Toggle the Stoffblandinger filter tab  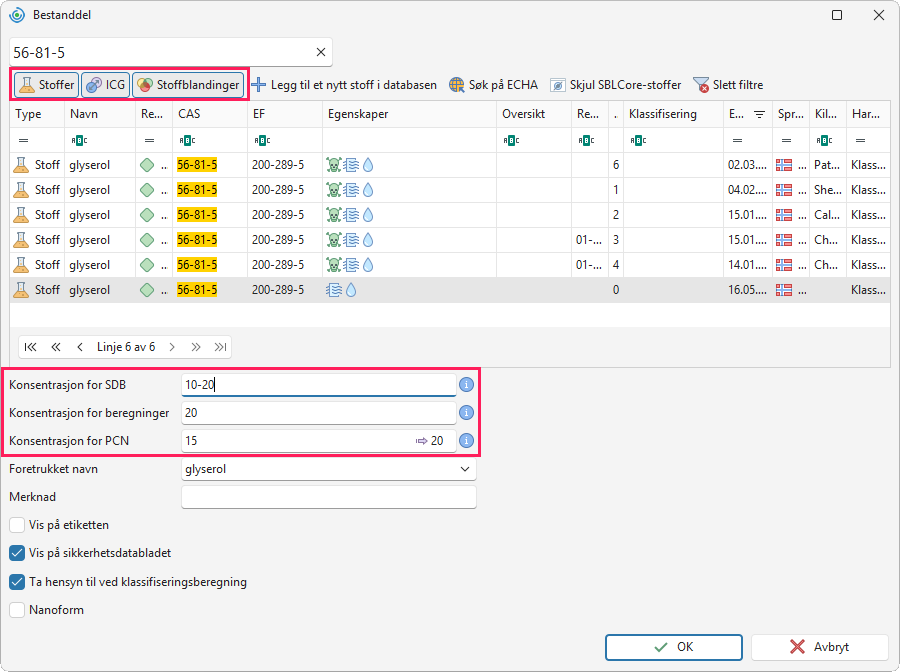coord(188,85)
